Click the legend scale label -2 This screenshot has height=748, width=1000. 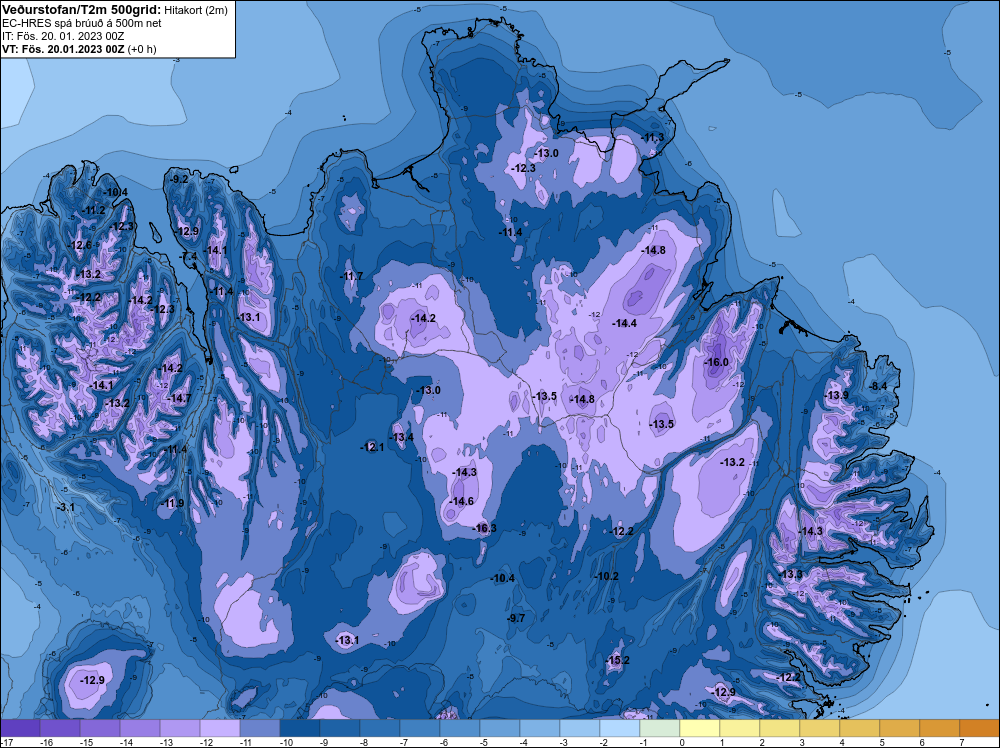point(606,742)
